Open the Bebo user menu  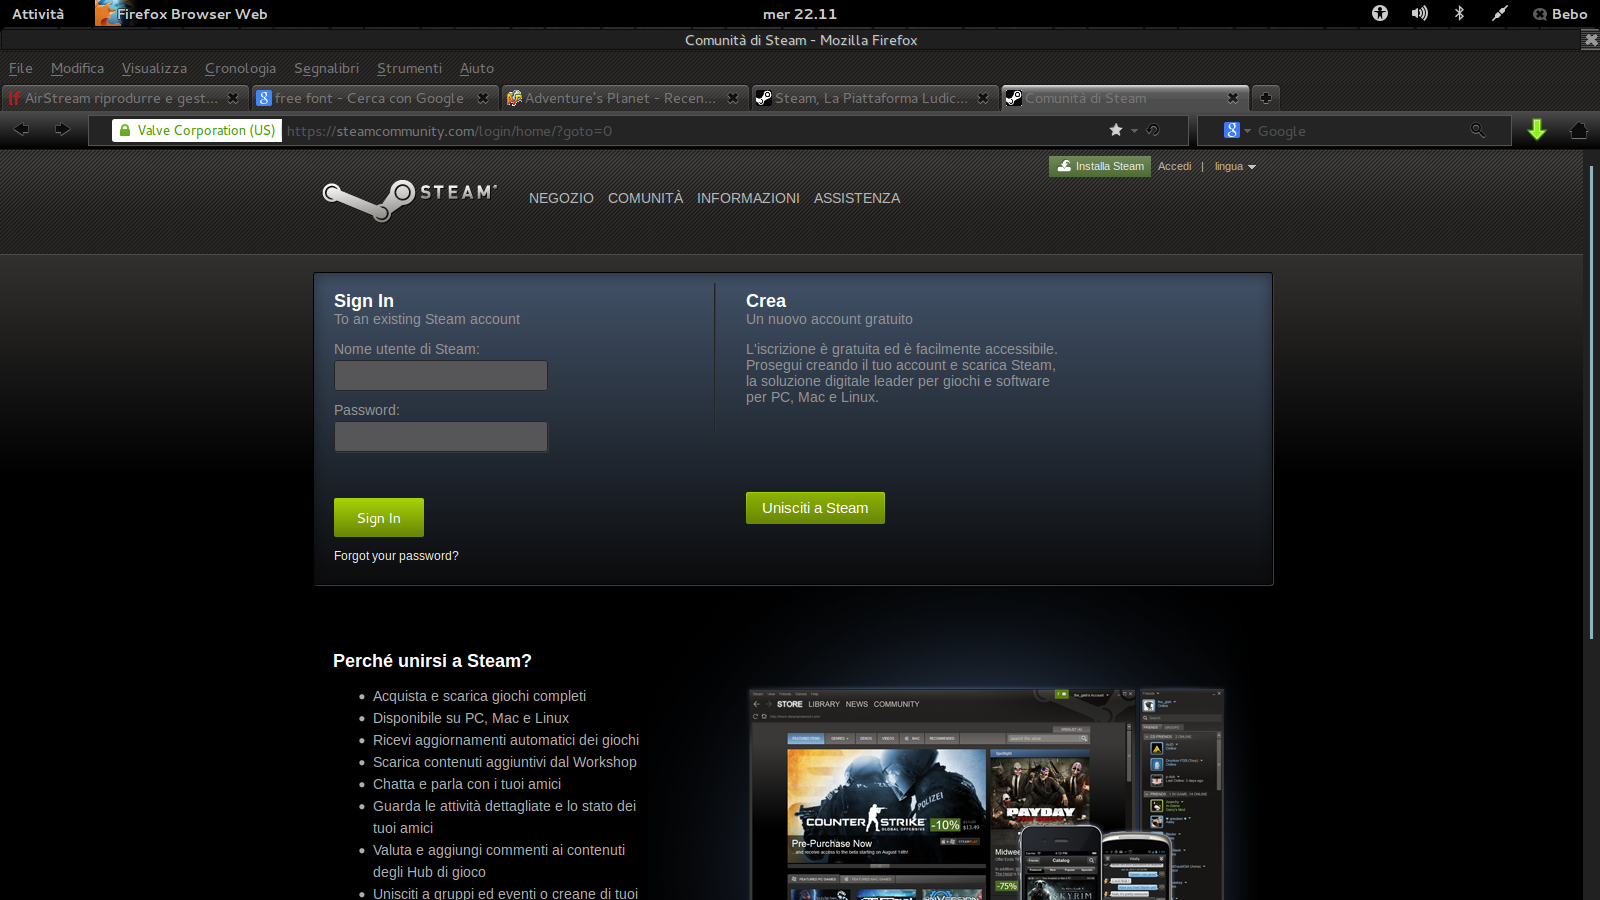point(1560,13)
